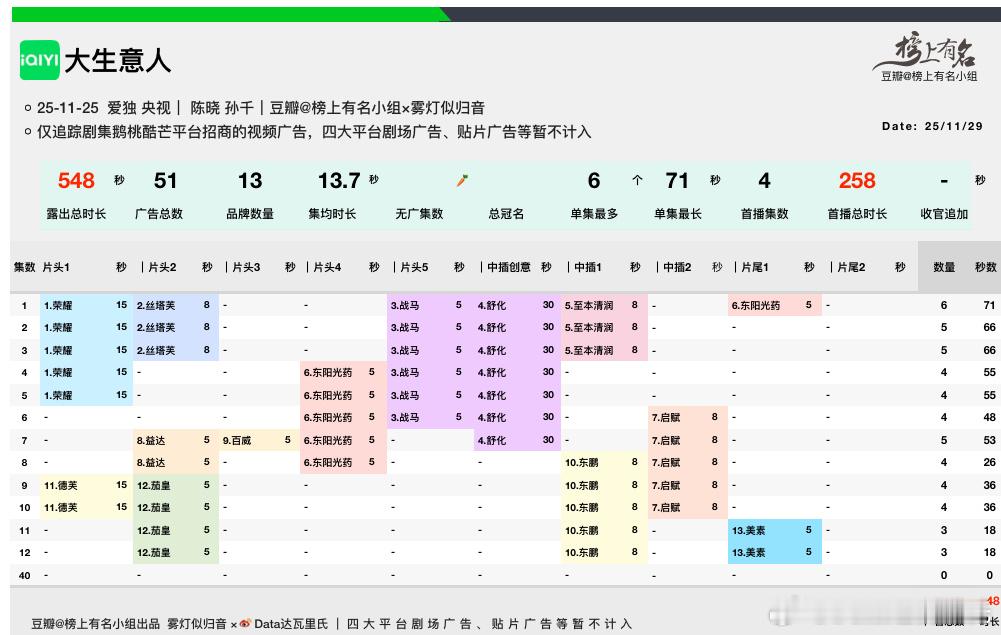Click the 片尾2 column header

[x=851, y=267]
